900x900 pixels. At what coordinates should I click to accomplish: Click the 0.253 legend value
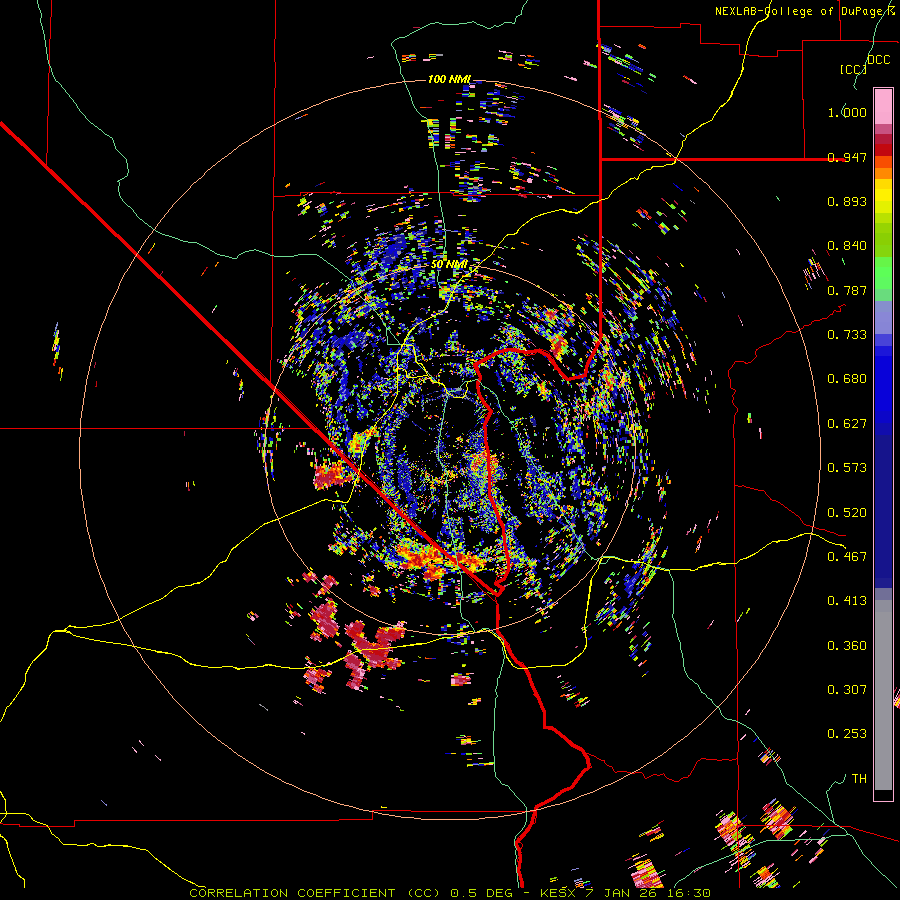click(x=847, y=734)
